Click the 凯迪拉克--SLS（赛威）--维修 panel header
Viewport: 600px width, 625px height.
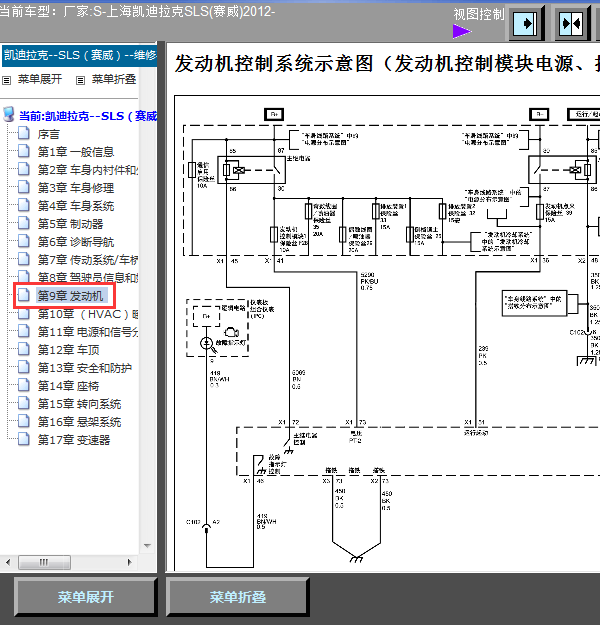[x=80, y=55]
